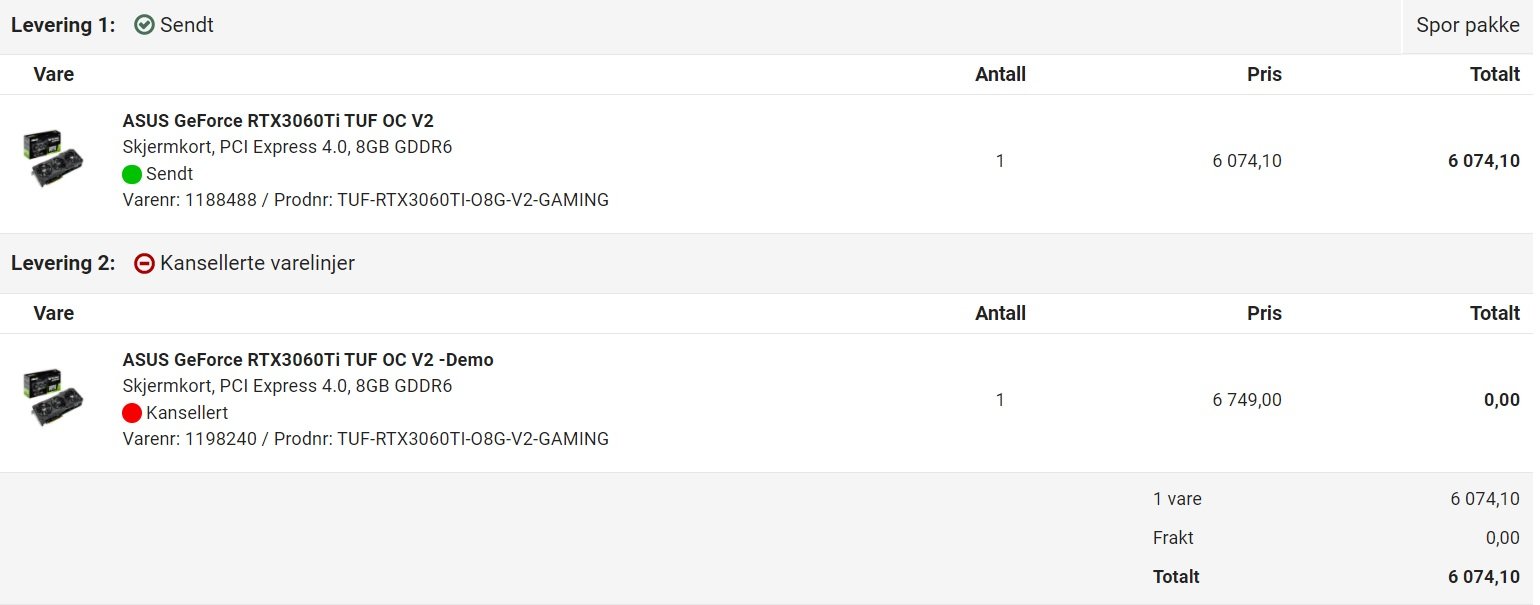Click the Levering 1 header label

[x=63, y=25]
